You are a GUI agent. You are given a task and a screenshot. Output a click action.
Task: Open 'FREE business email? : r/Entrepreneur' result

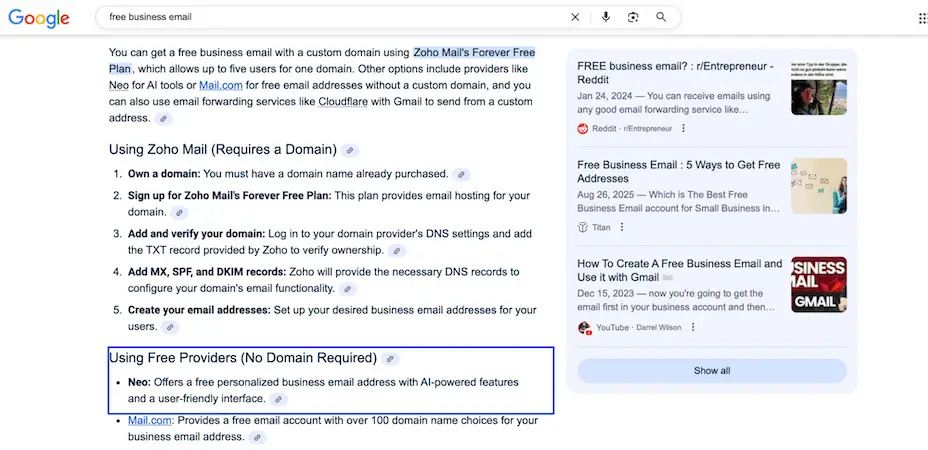[676, 73]
